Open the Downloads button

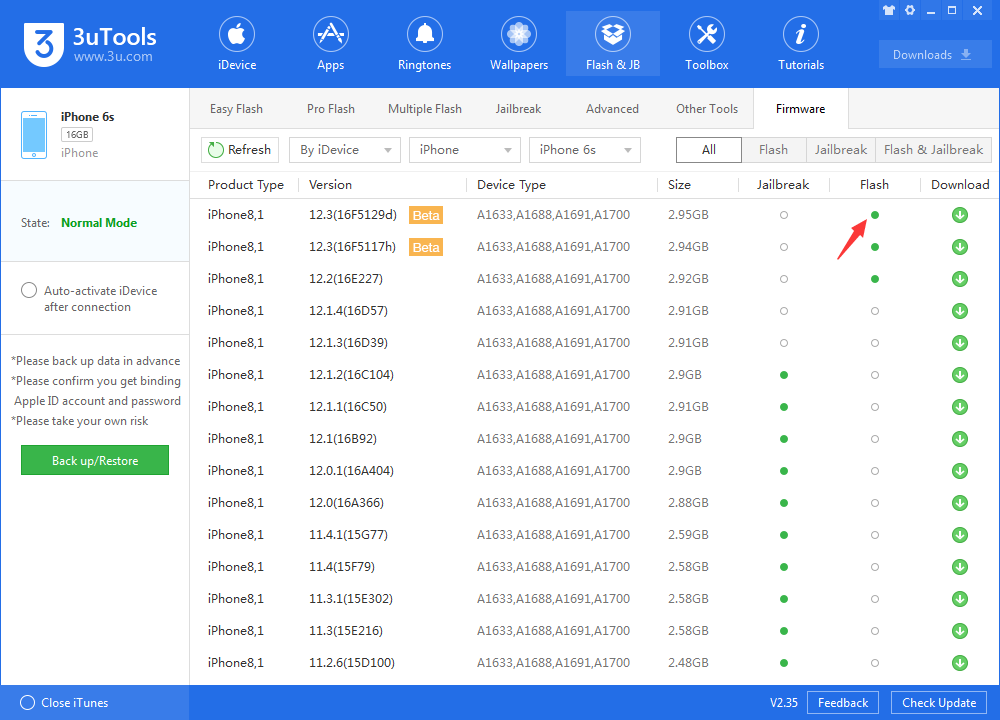[x=934, y=54]
